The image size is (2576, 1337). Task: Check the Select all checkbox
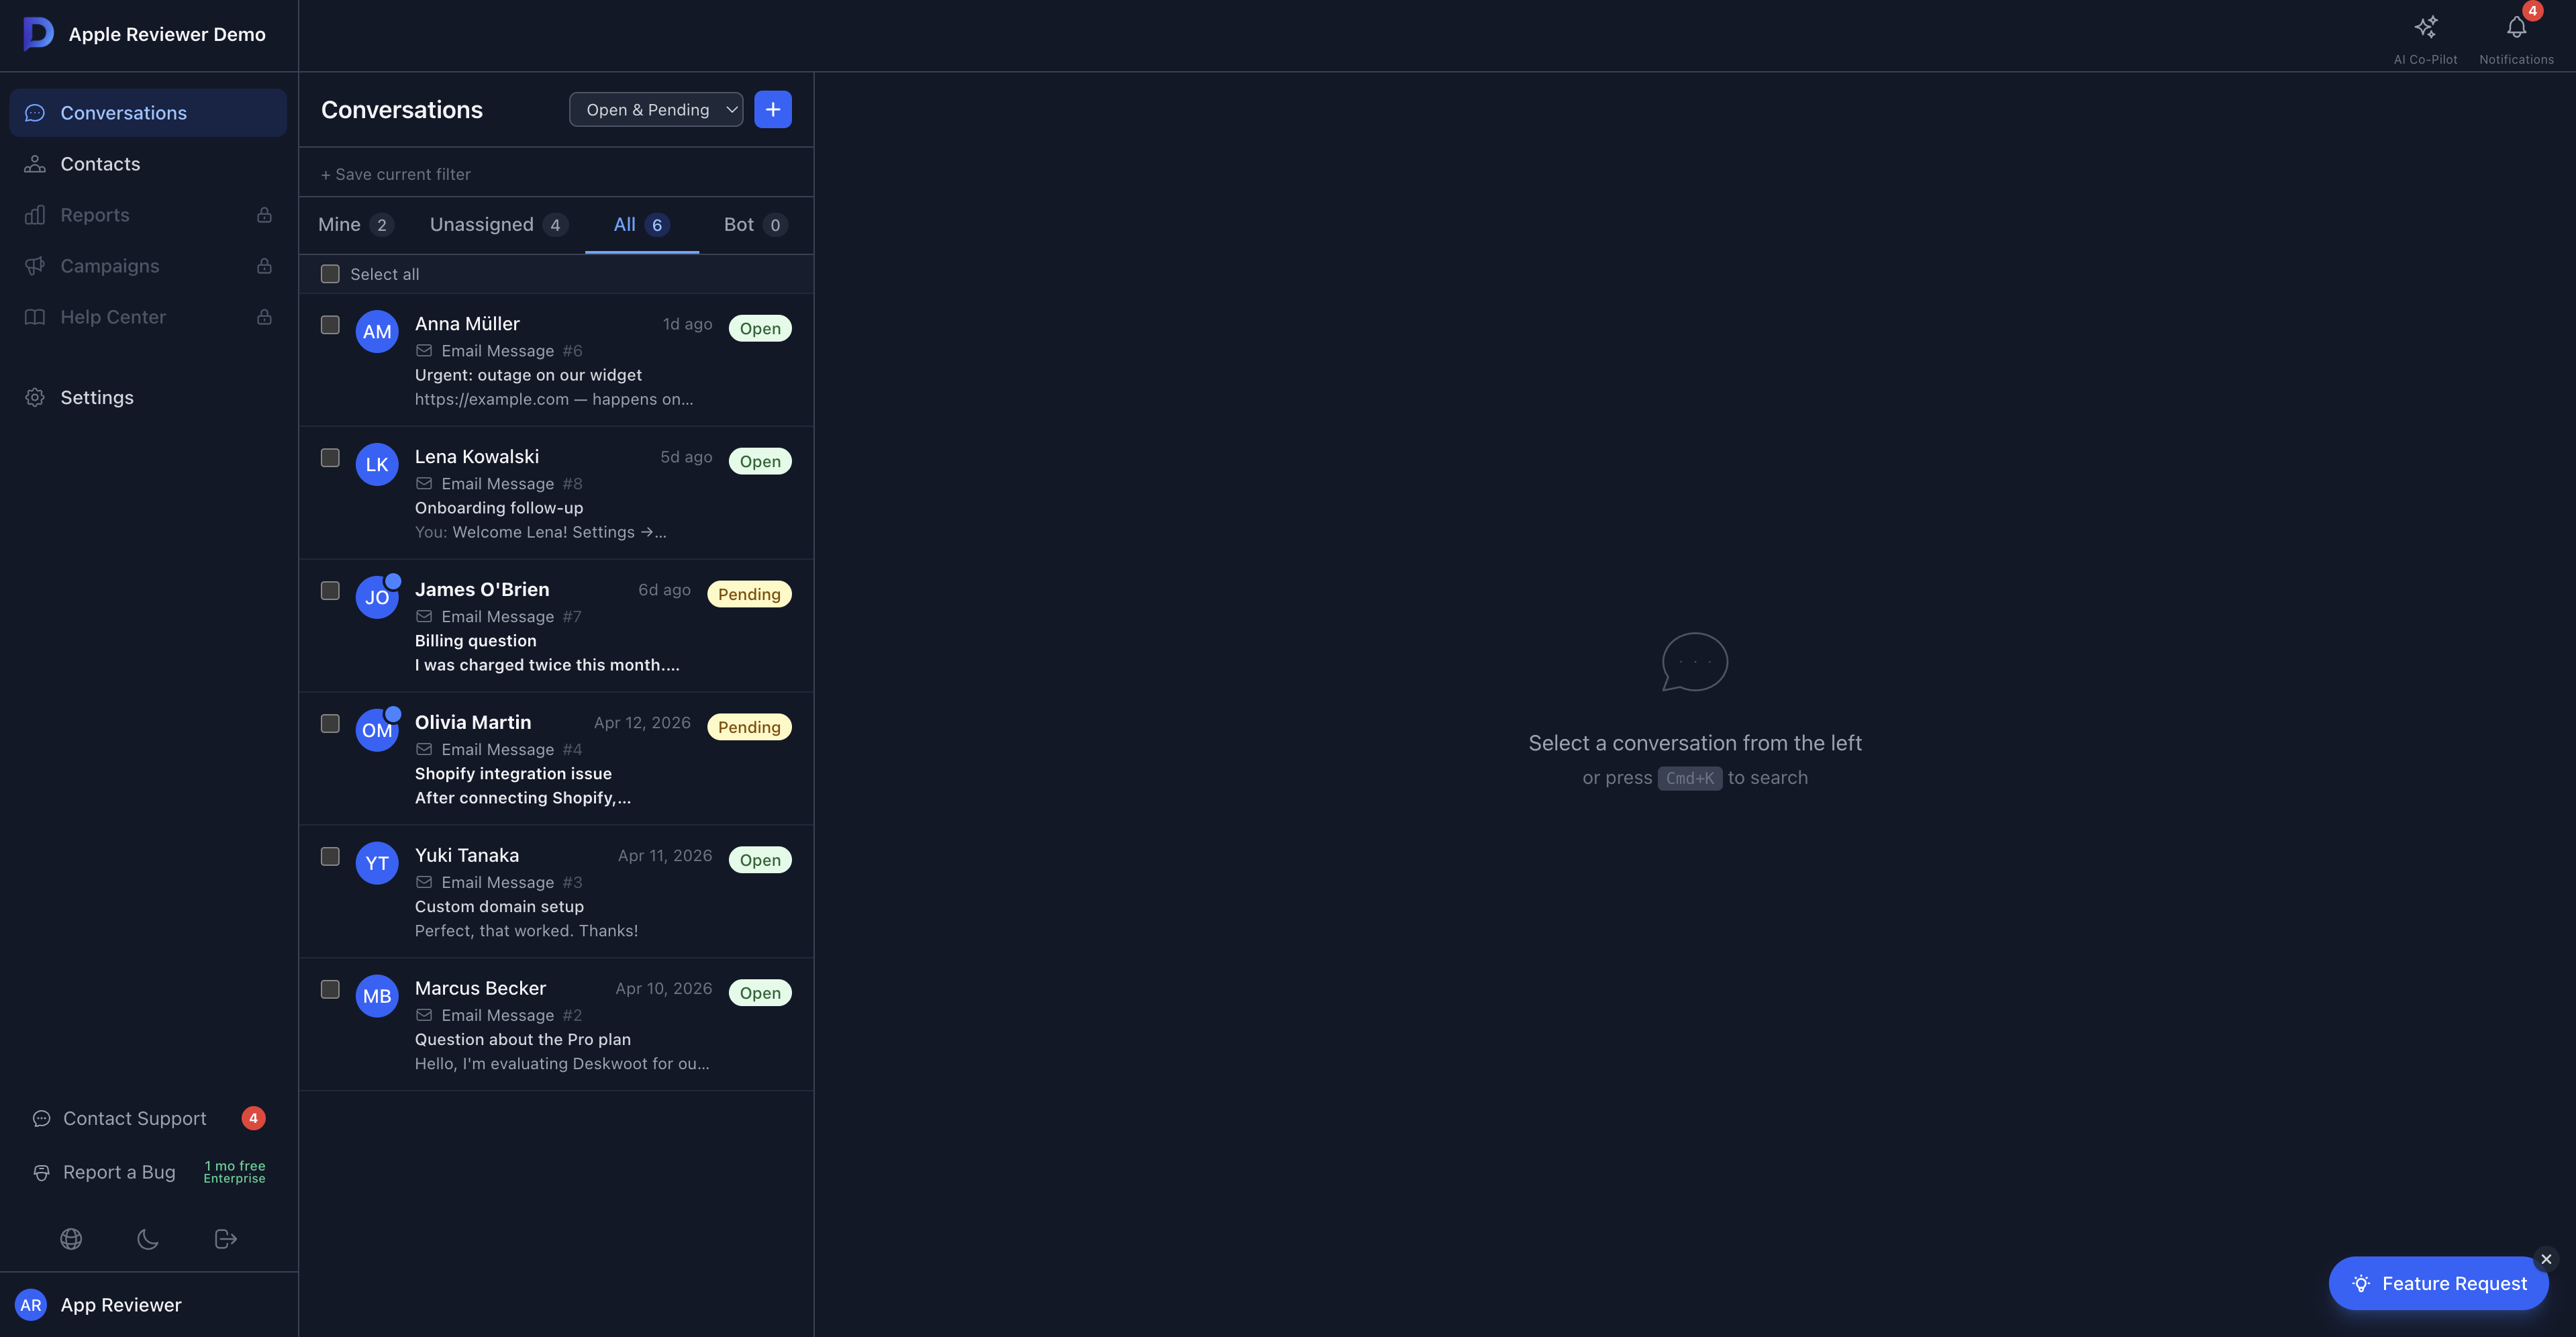330,274
